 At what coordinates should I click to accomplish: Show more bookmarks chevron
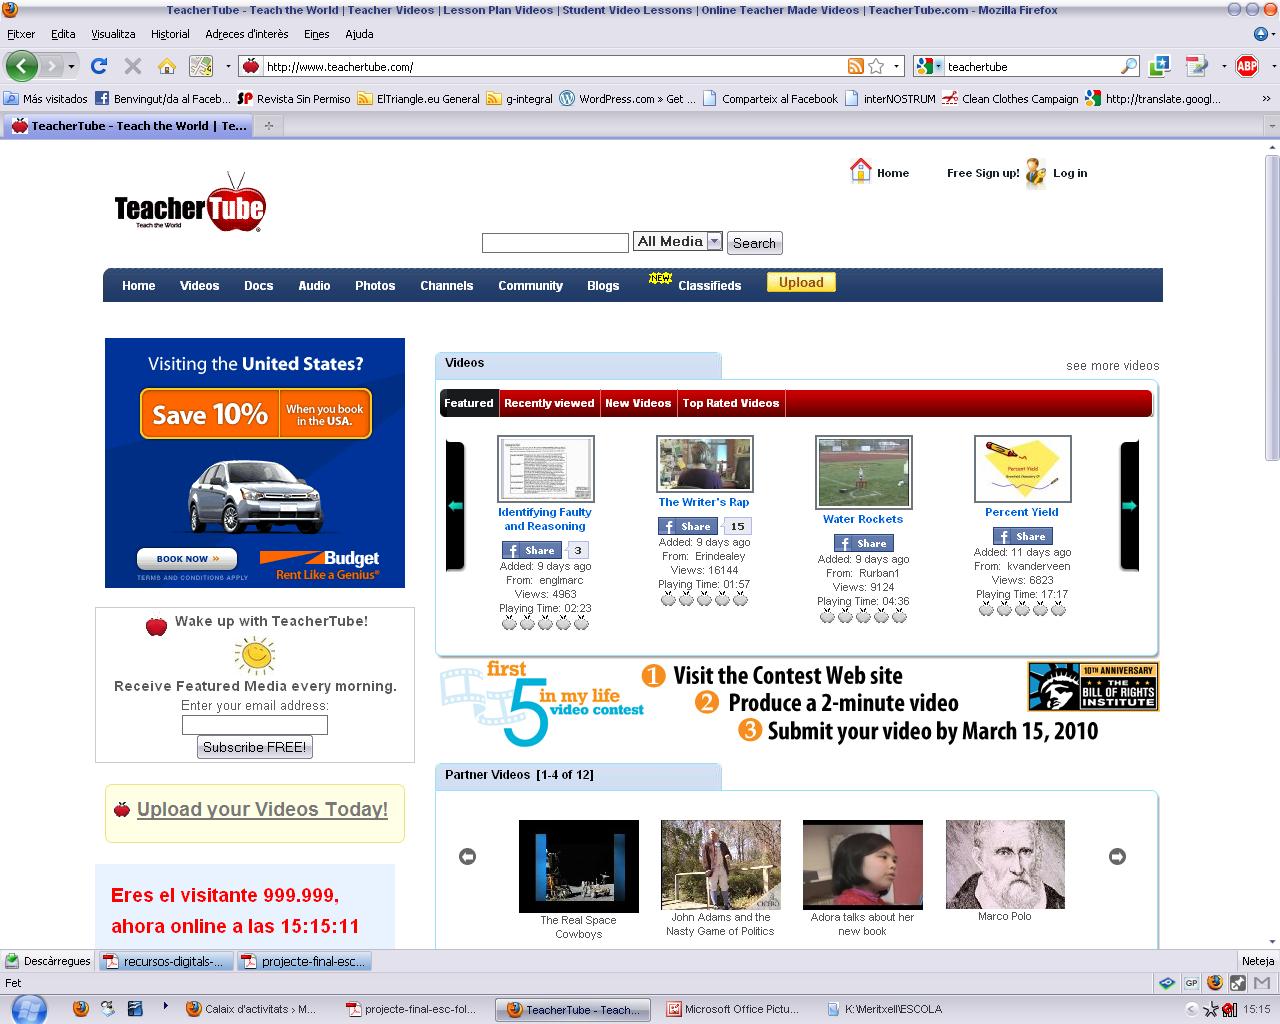[x=1266, y=99]
